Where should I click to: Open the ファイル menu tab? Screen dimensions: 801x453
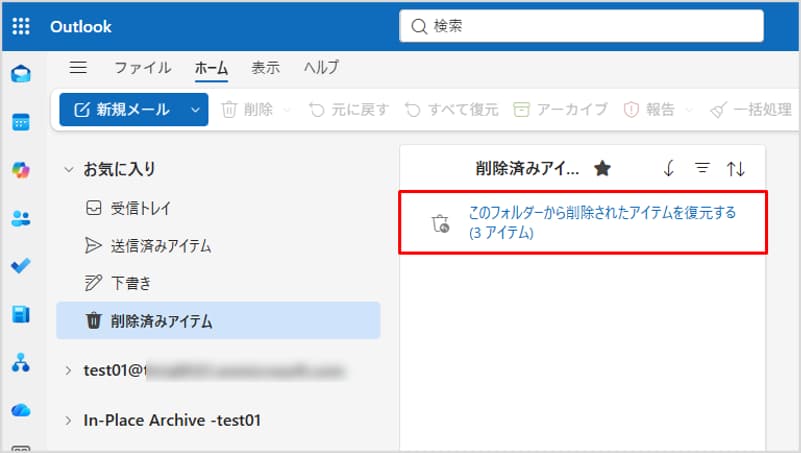coord(141,68)
